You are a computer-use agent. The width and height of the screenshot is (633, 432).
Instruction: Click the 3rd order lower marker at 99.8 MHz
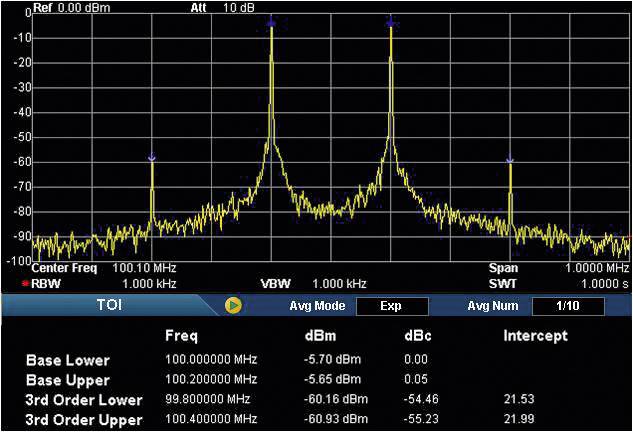point(152,157)
